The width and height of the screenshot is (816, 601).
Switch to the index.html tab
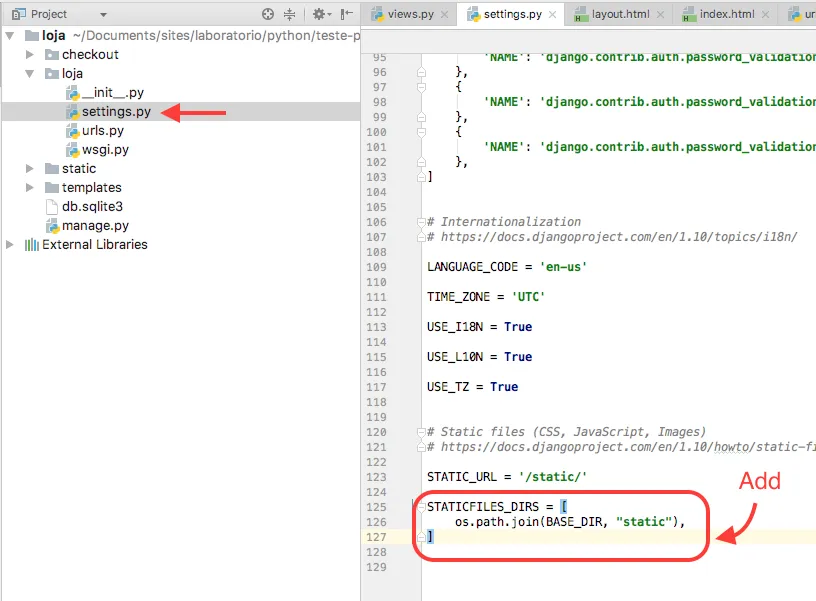[727, 15]
